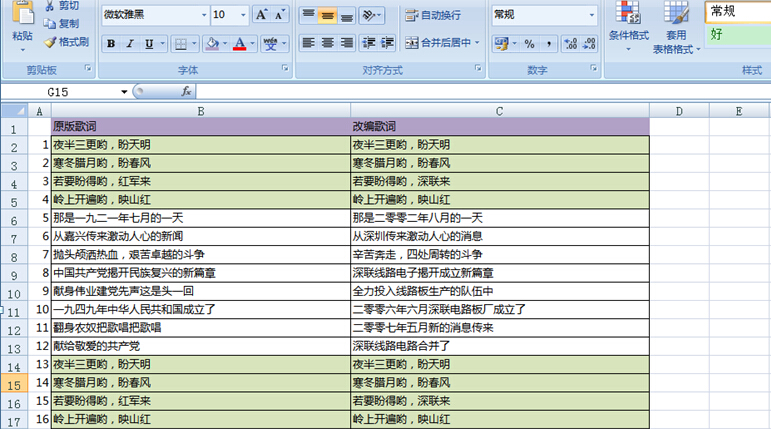
Task: Click the Cut (剪切) scissors icon
Action: point(50,5)
